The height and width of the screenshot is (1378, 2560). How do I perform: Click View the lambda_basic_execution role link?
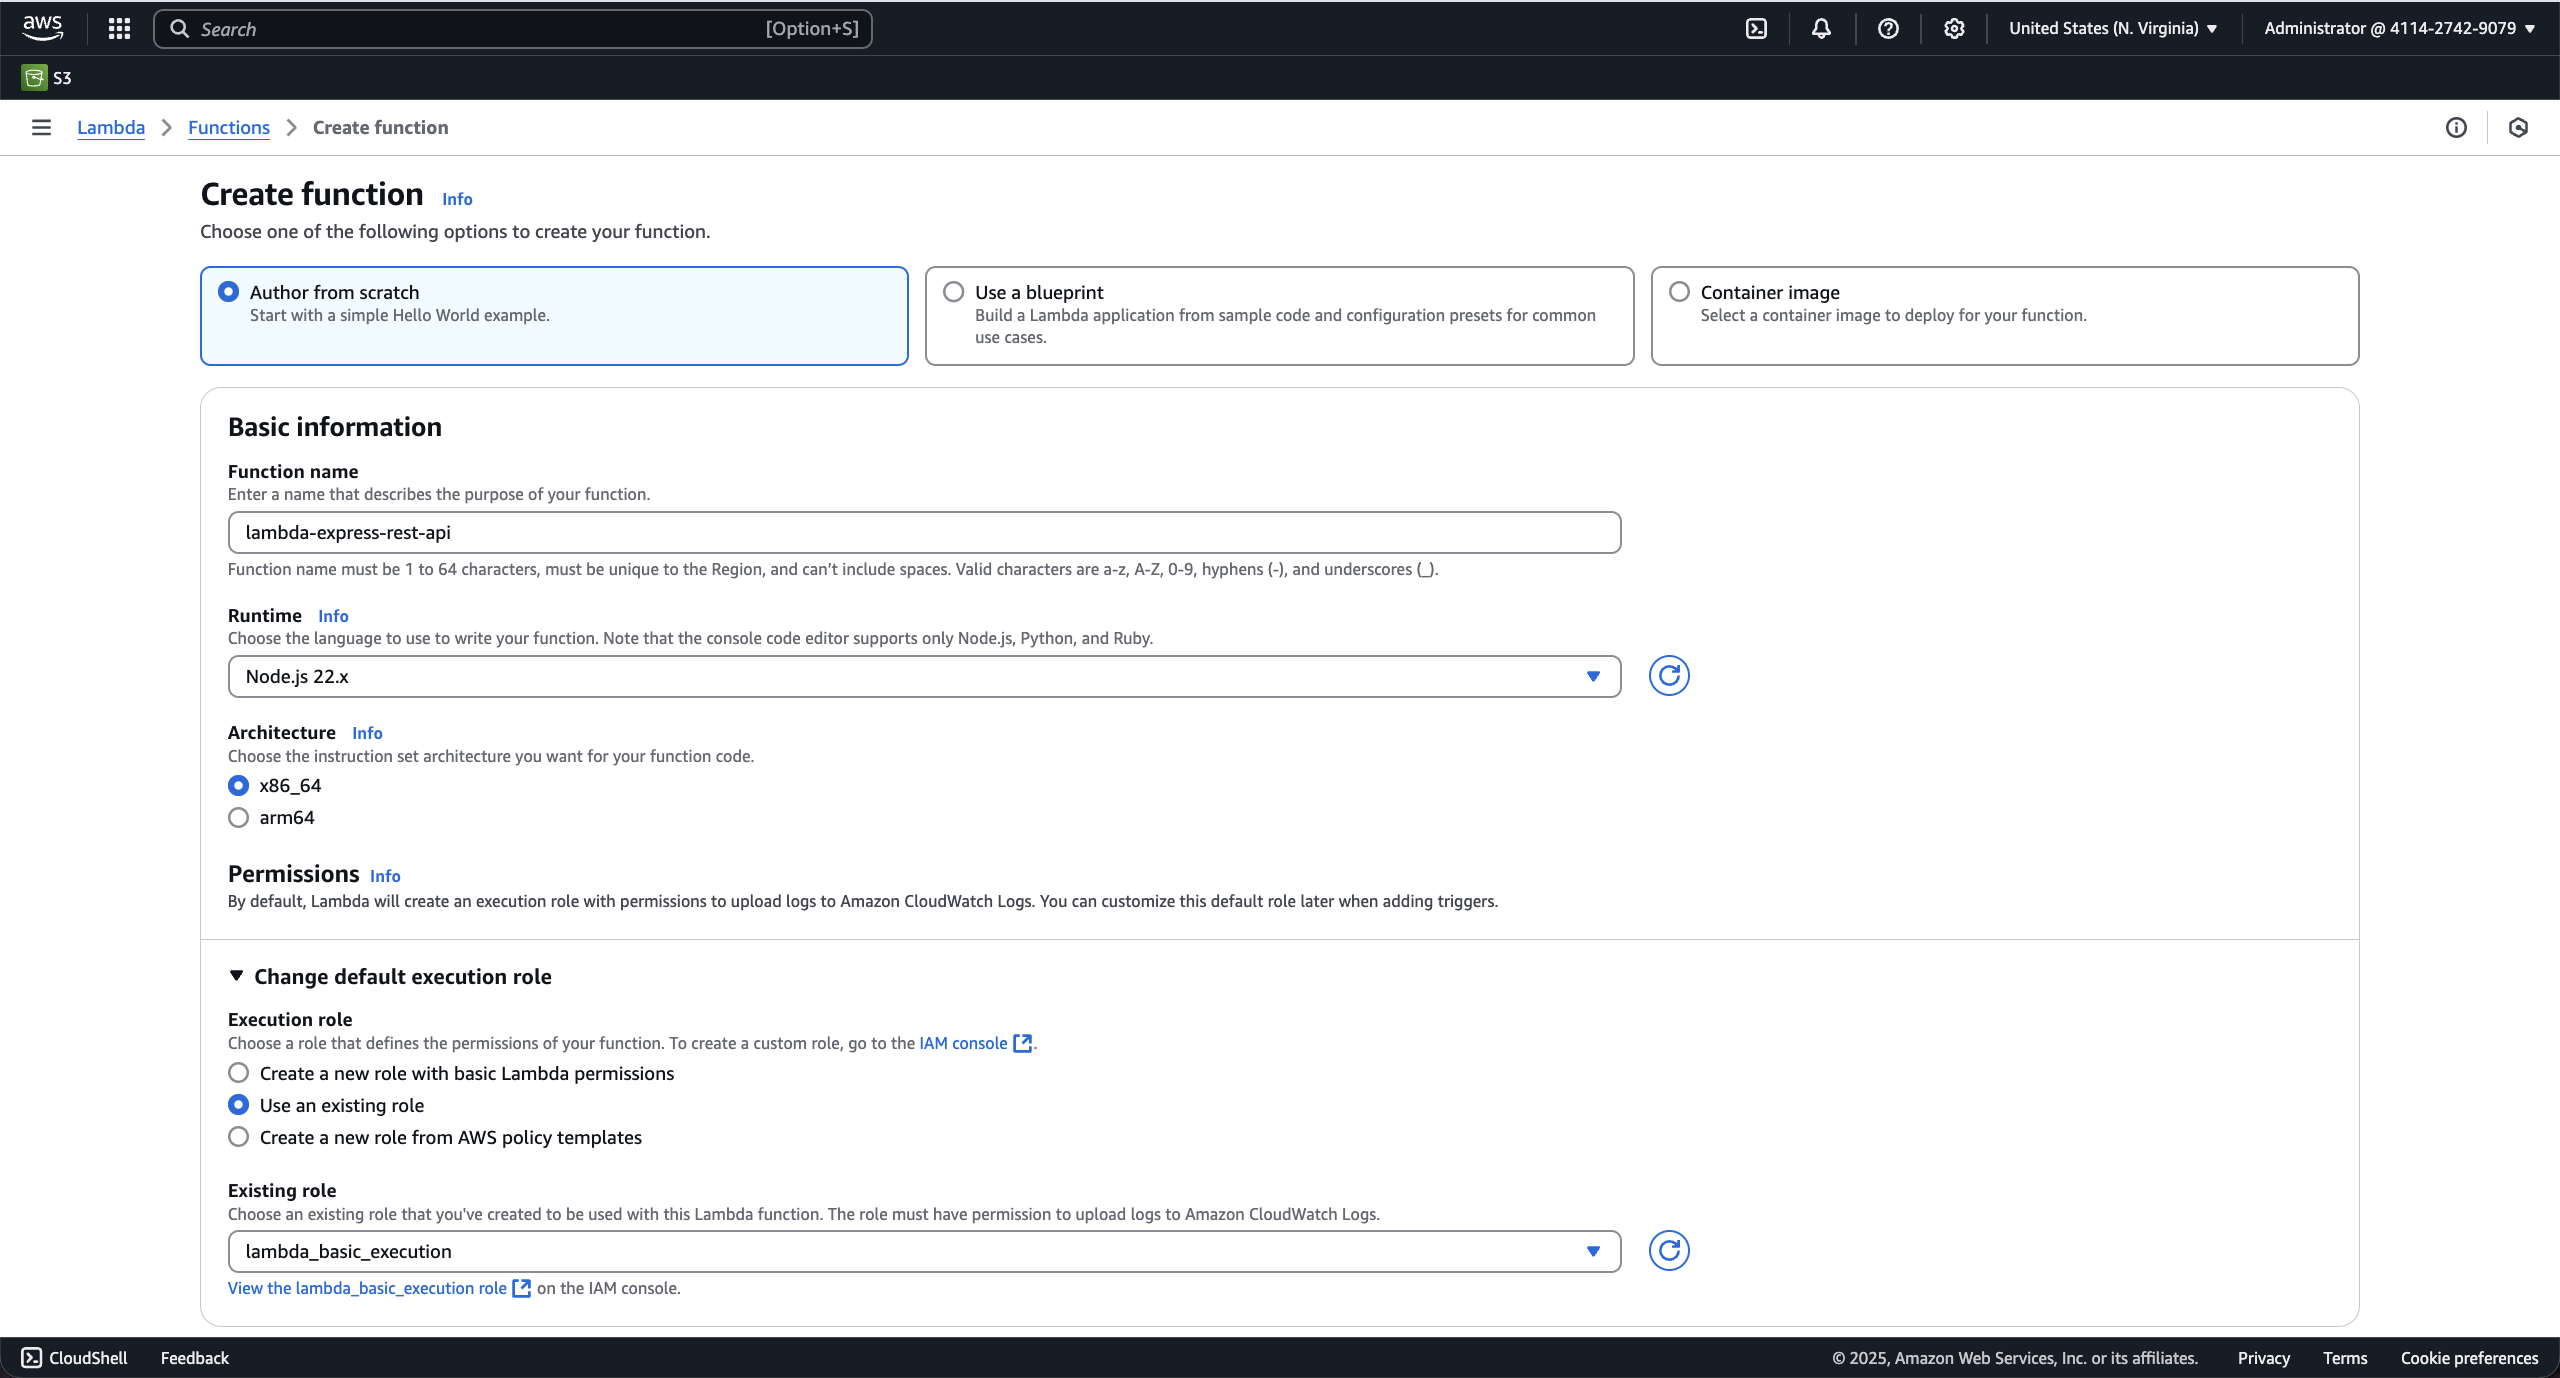point(367,1288)
